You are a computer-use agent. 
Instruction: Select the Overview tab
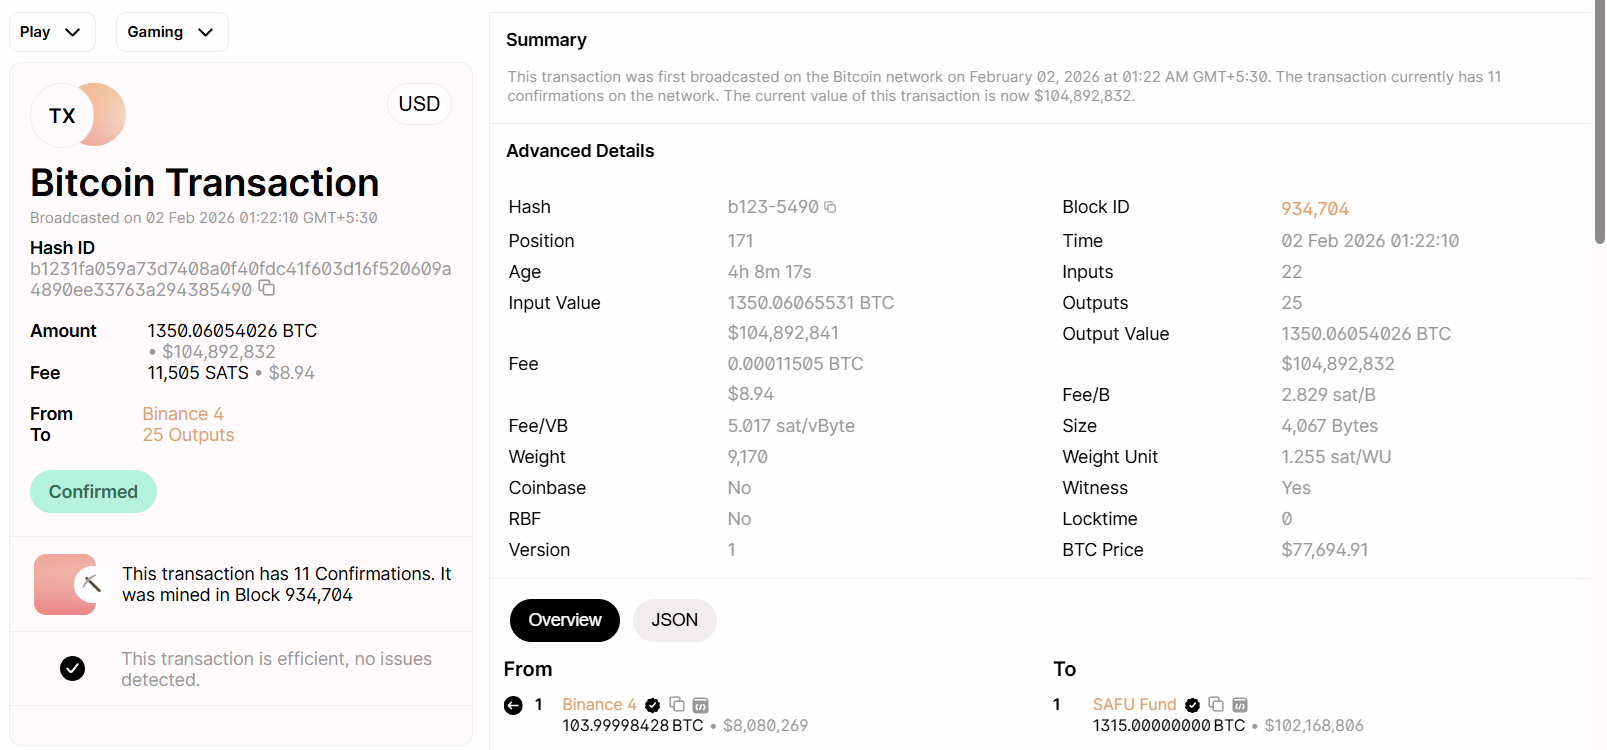[564, 620]
